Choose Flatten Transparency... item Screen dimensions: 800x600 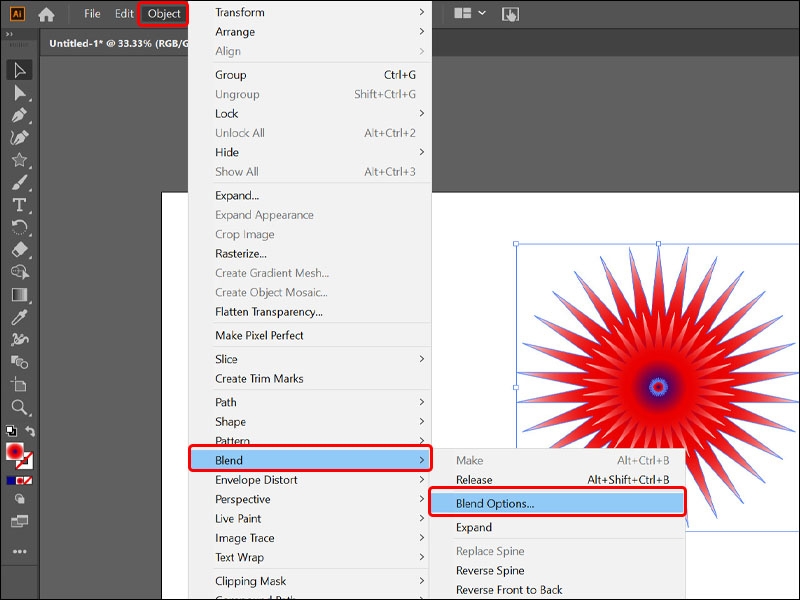[x=310, y=312]
